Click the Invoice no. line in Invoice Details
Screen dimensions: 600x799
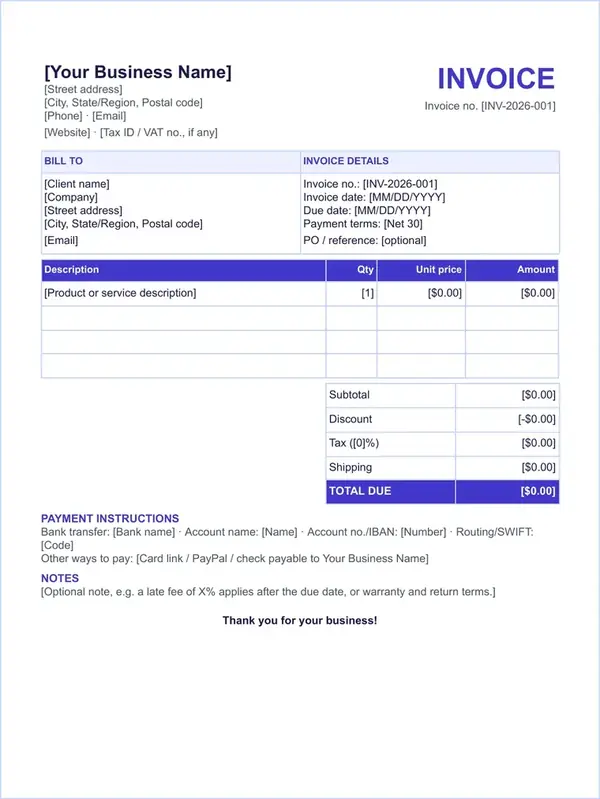click(x=370, y=184)
